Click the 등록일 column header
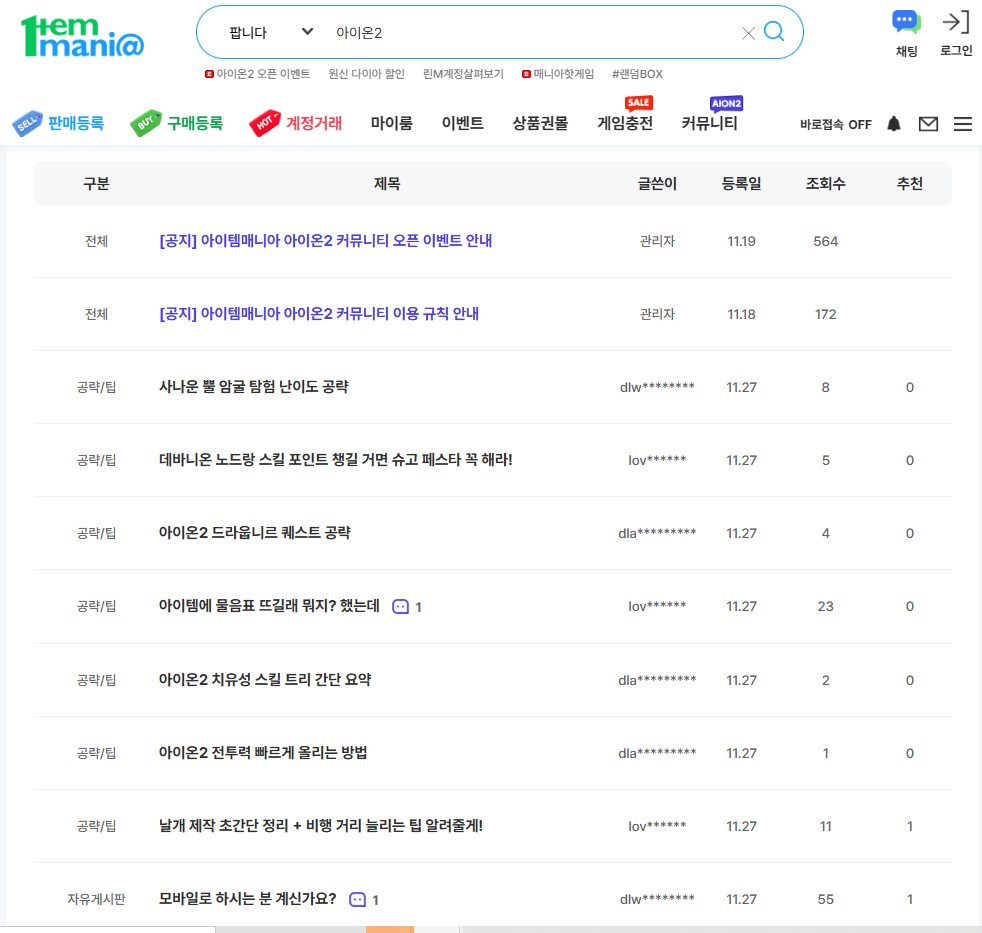This screenshot has height=933, width=982. pos(742,183)
